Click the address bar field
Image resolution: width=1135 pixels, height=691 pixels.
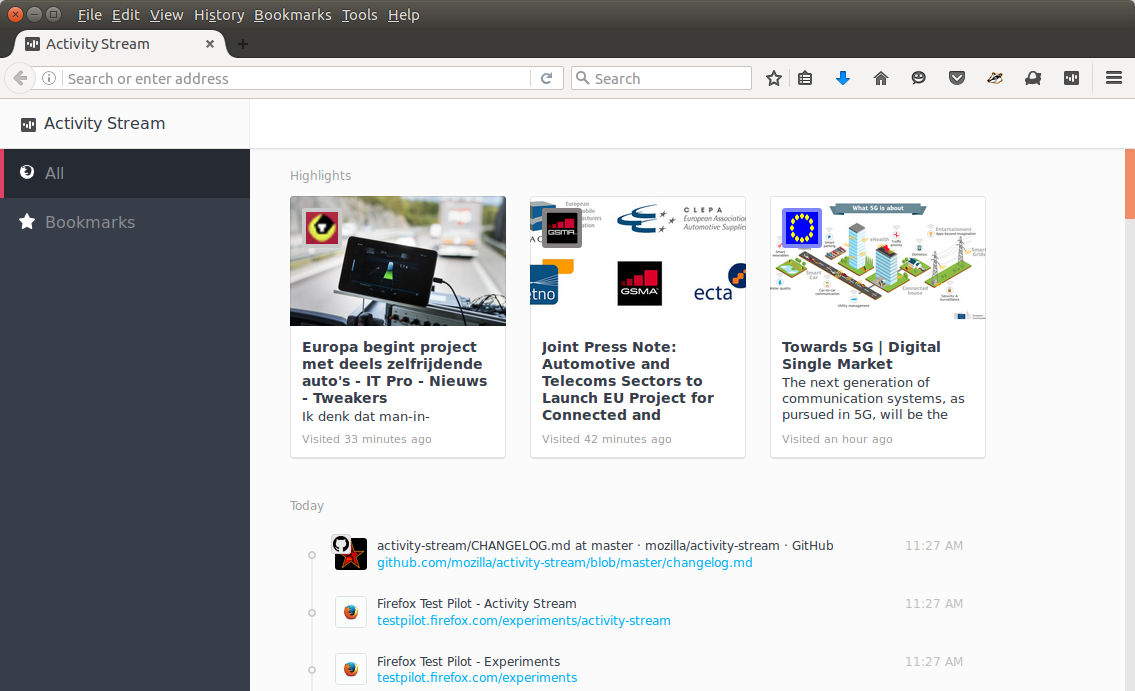pyautogui.click(x=297, y=78)
